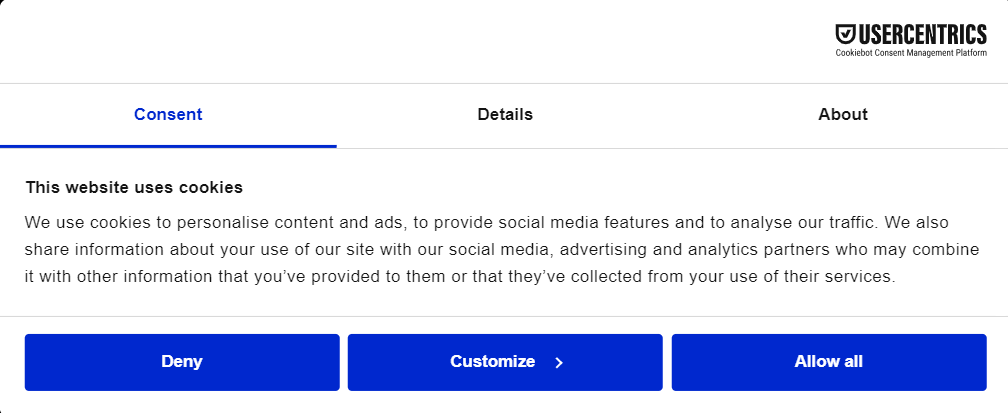Open the About tab

(842, 114)
